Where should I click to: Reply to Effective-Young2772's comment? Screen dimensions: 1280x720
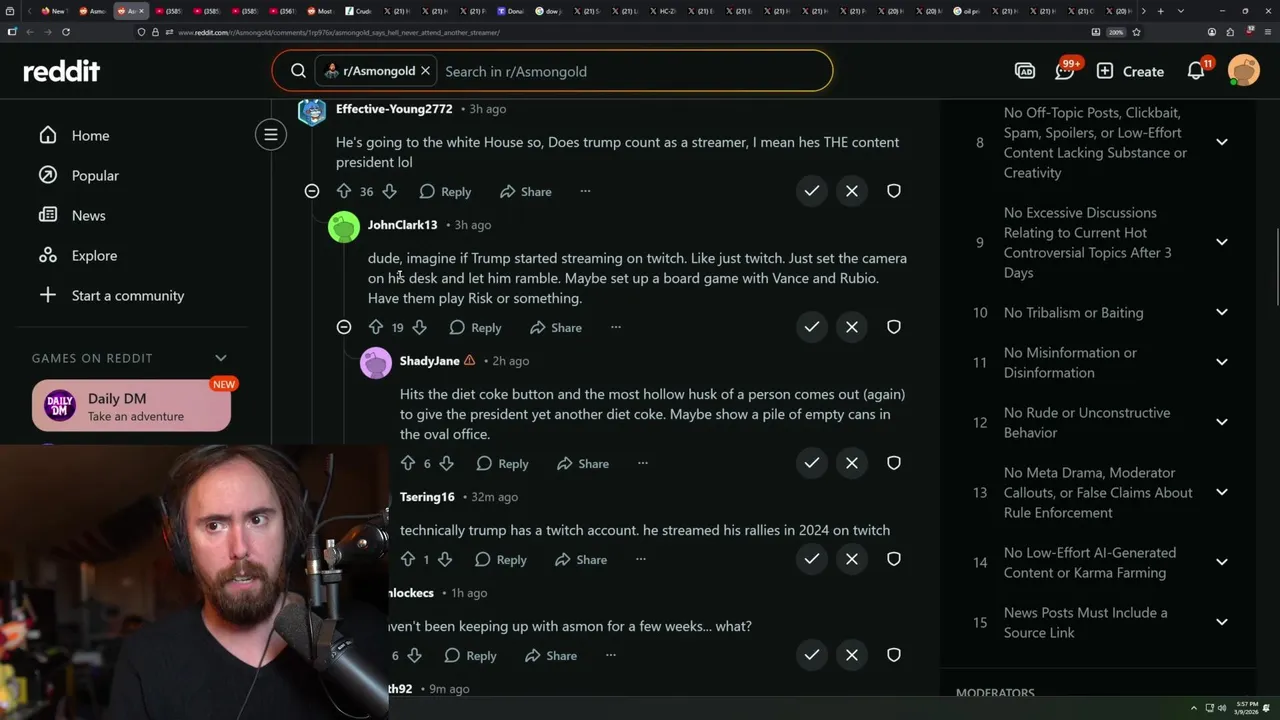click(x=445, y=191)
